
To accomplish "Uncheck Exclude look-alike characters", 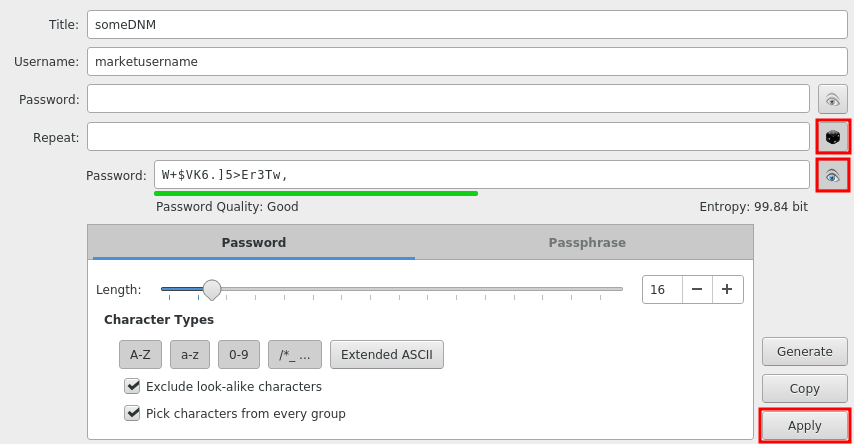I will tap(132, 386).
